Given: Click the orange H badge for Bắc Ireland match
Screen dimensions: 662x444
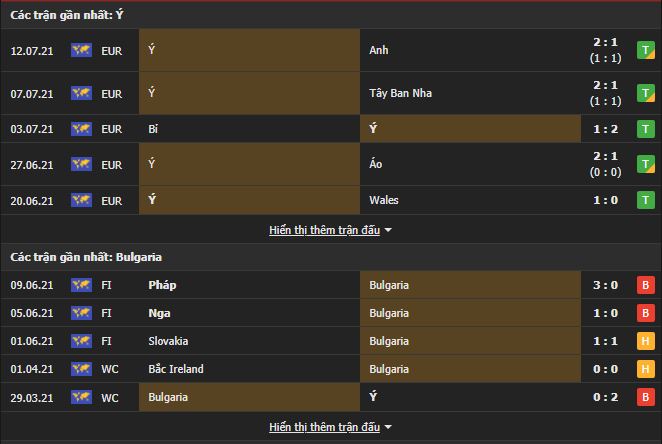Looking at the screenshot, I should 646,369.
